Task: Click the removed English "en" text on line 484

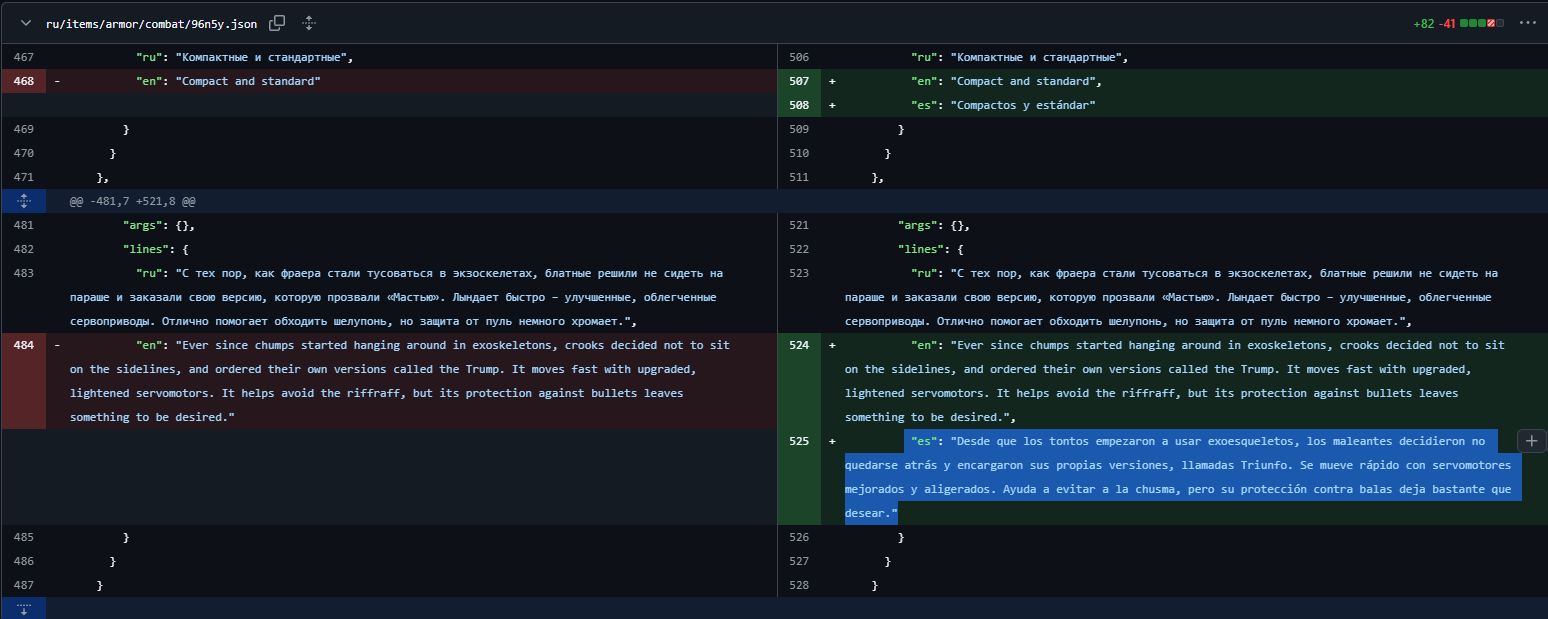Action: 399,381
